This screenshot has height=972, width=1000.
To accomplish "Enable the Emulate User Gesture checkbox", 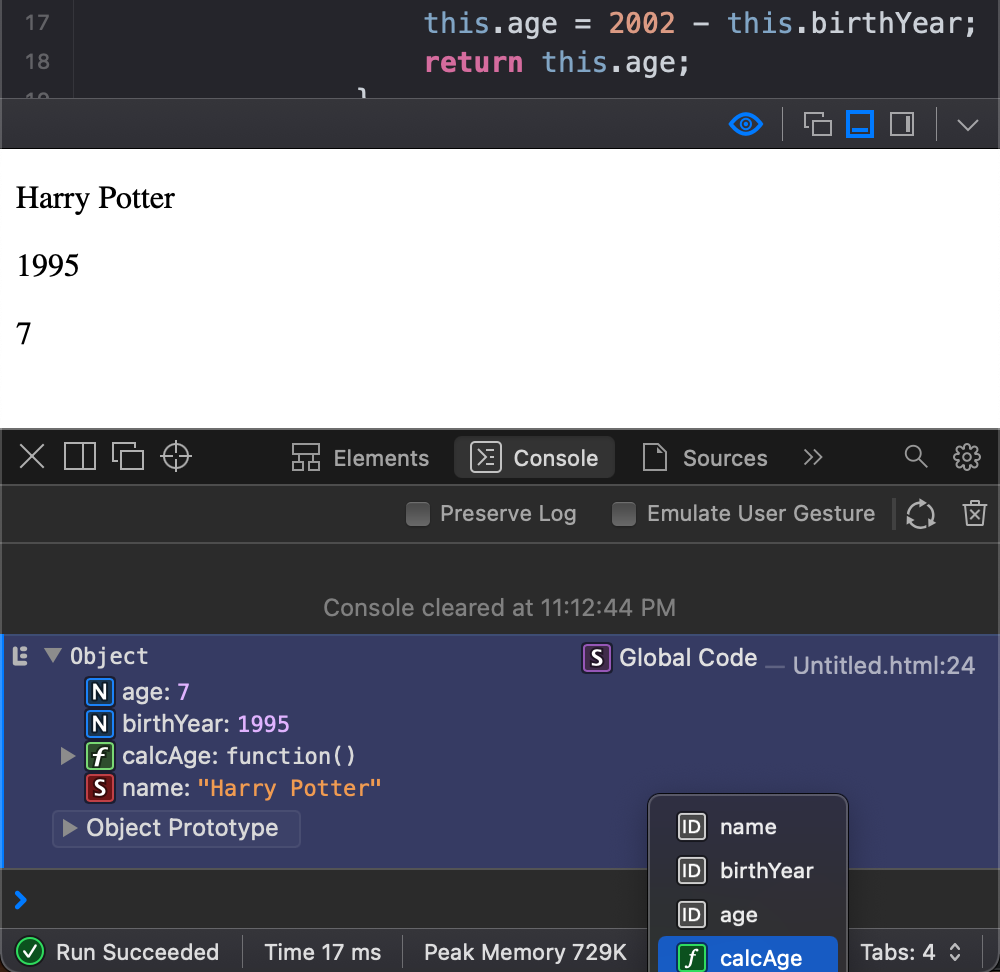I will (x=624, y=514).
